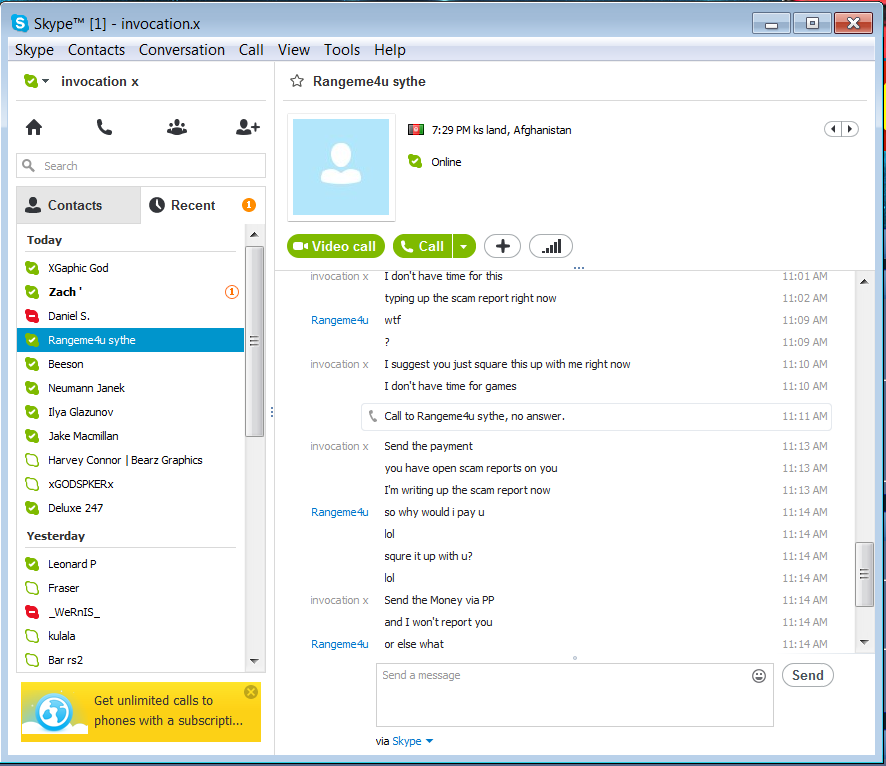Select Jake Macmillan contact
The image size is (886, 766).
131,436
